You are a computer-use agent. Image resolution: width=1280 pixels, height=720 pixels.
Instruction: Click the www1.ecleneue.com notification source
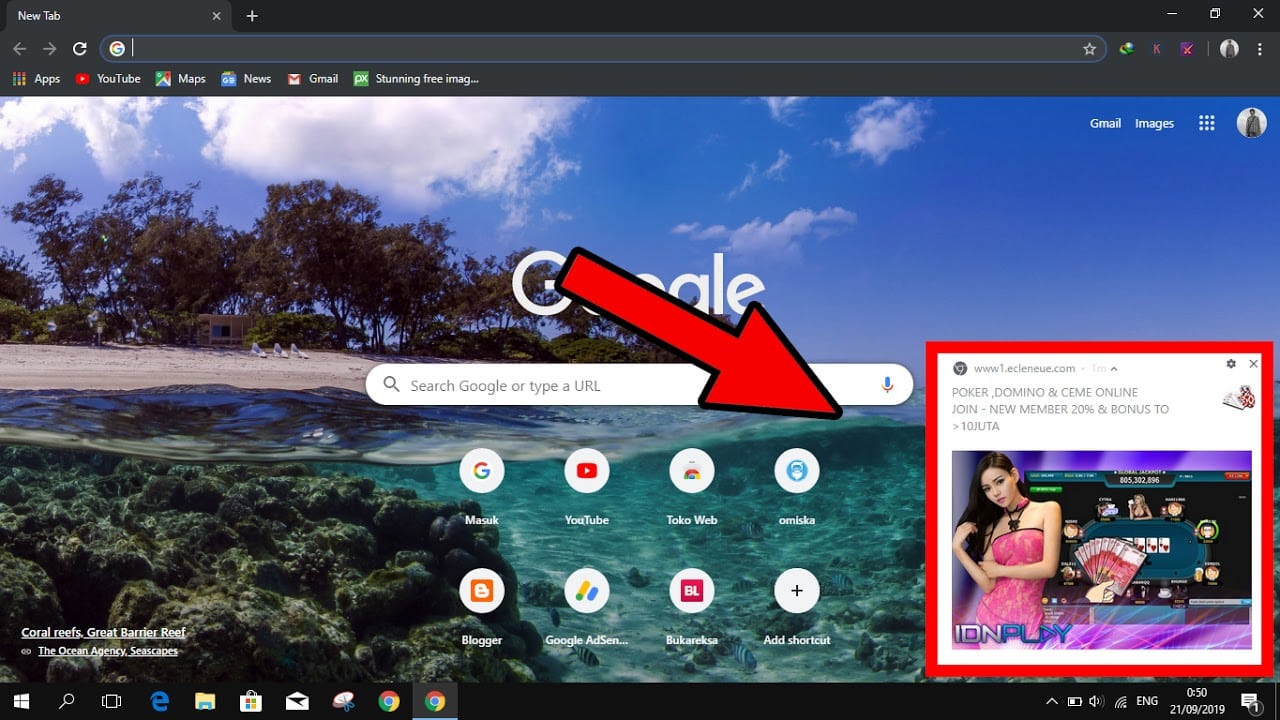tap(1024, 369)
